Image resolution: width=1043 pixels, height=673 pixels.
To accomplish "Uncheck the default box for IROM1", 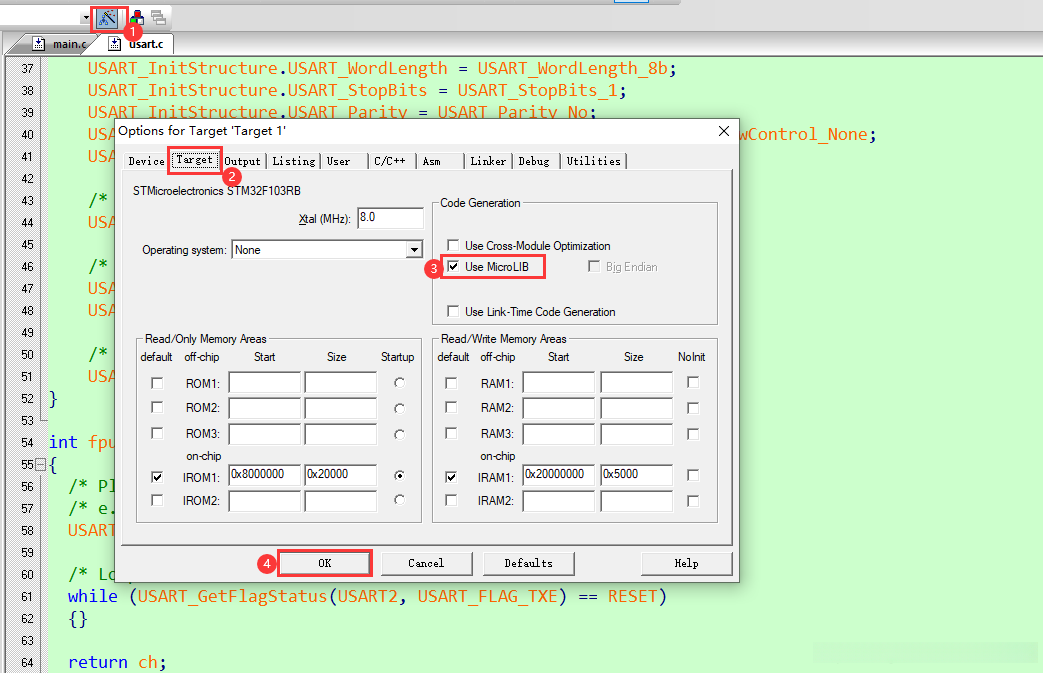I will pyautogui.click(x=157, y=477).
